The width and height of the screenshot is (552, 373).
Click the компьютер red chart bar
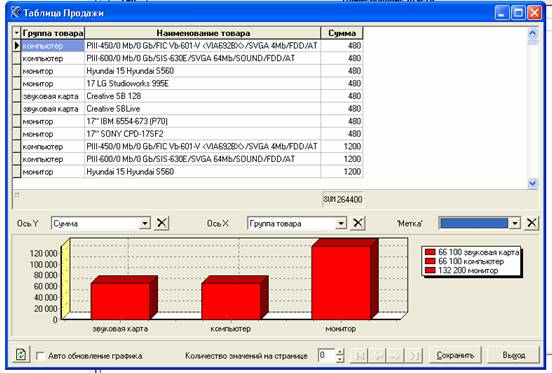point(231,301)
